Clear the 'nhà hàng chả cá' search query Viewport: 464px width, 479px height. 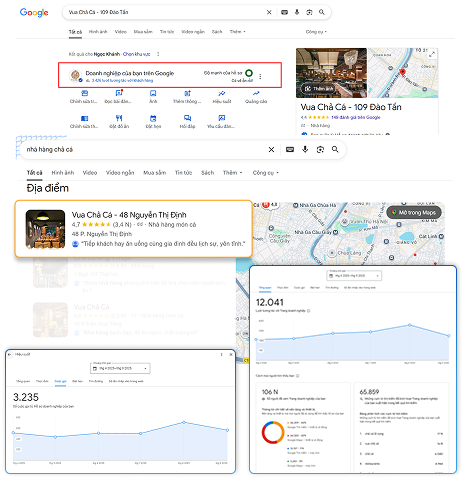(x=271, y=149)
